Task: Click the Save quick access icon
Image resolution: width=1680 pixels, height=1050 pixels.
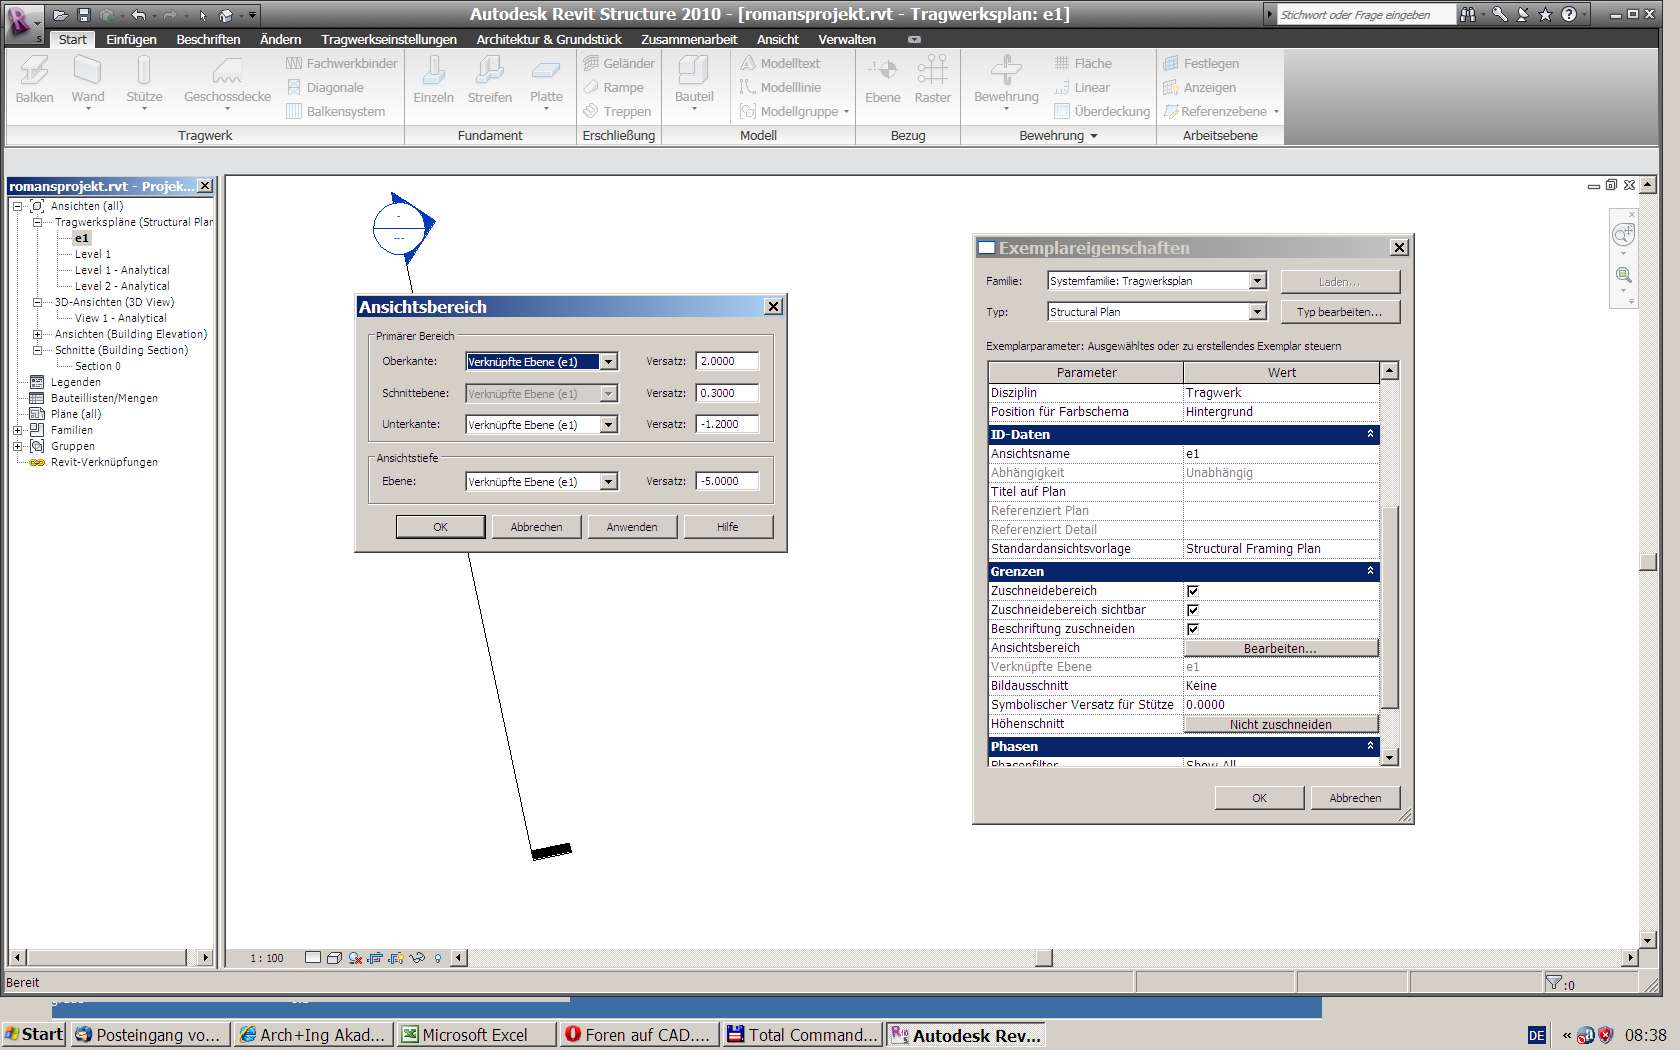Action: [x=83, y=15]
